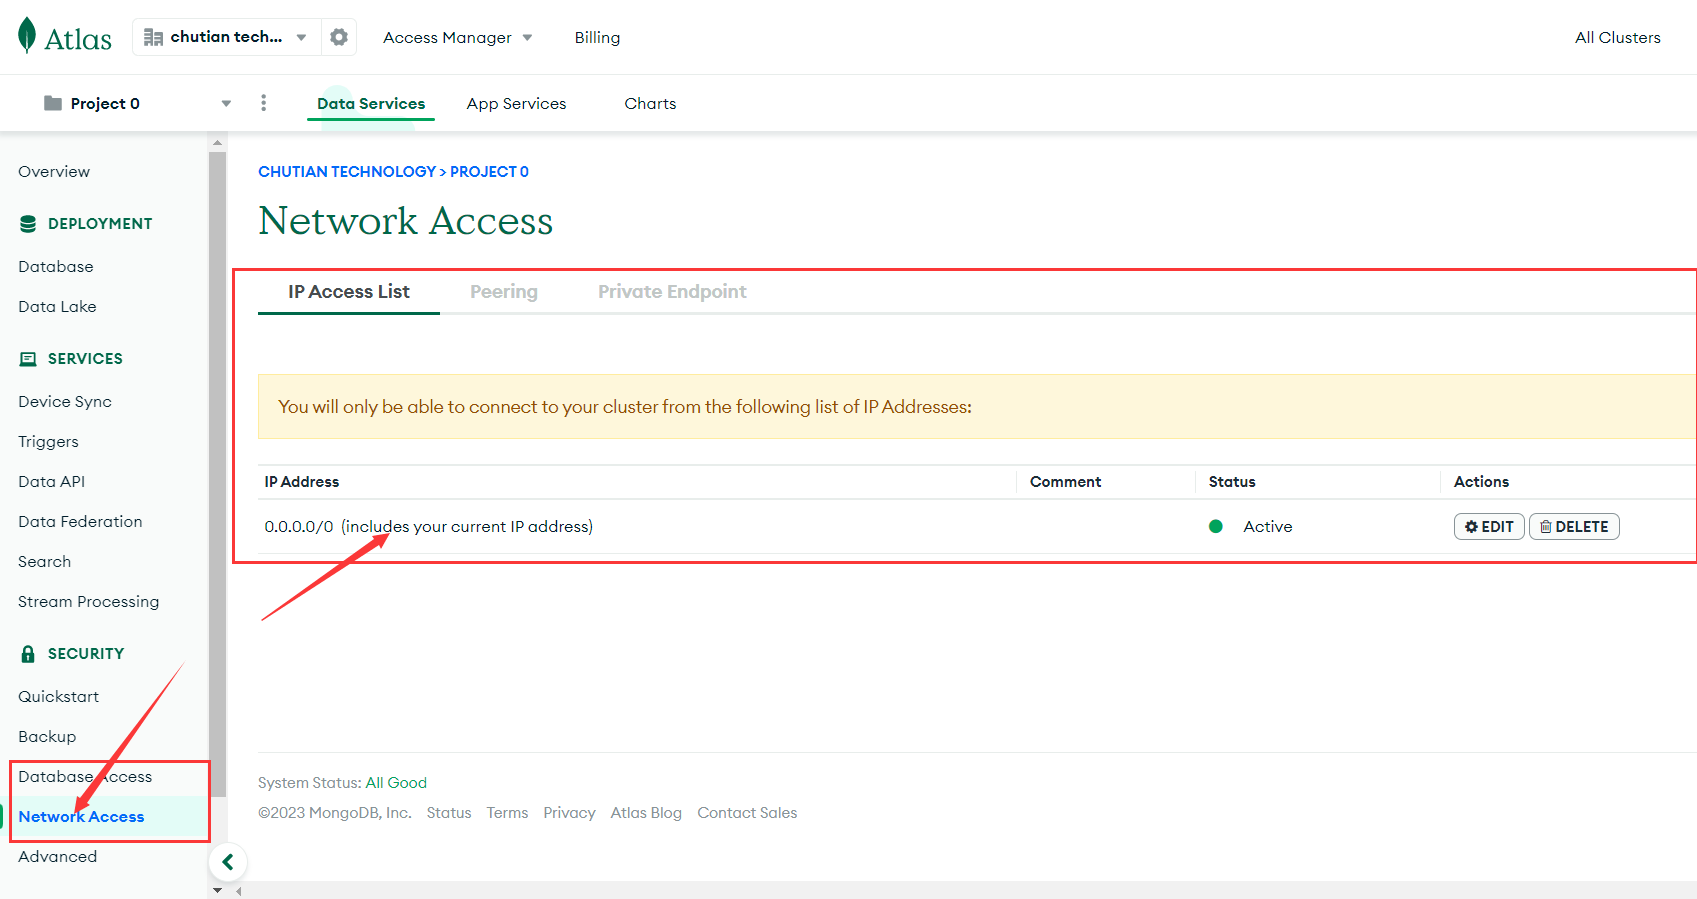The height and width of the screenshot is (899, 1697).
Task: Edit the 0.0.0.0/0 IP entry
Action: point(1488,527)
